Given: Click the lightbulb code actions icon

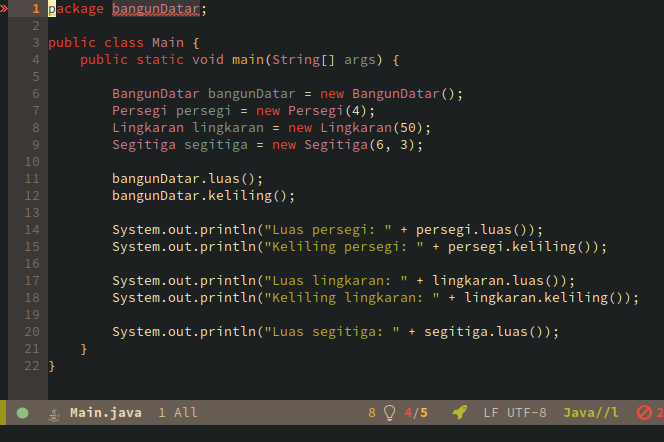Looking at the screenshot, I should point(390,412).
